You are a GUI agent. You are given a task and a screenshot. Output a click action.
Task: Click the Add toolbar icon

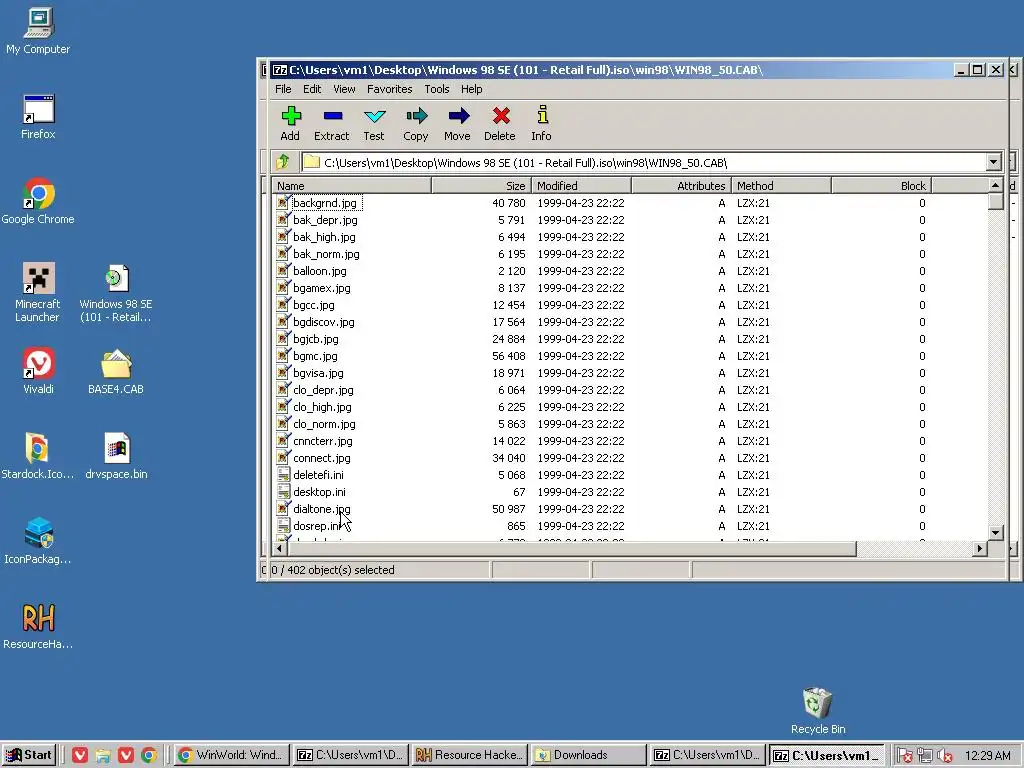pyautogui.click(x=291, y=123)
